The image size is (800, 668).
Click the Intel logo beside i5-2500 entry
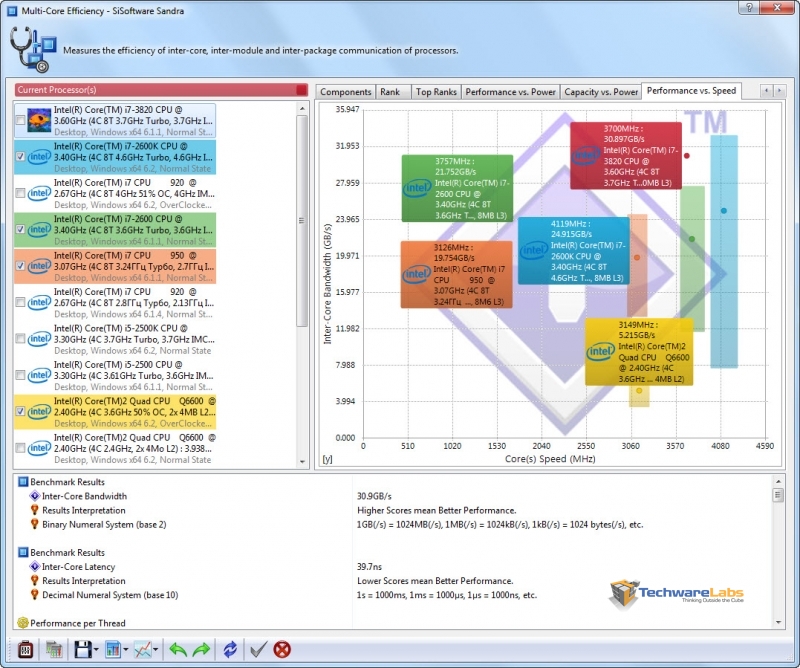click(x=39, y=375)
